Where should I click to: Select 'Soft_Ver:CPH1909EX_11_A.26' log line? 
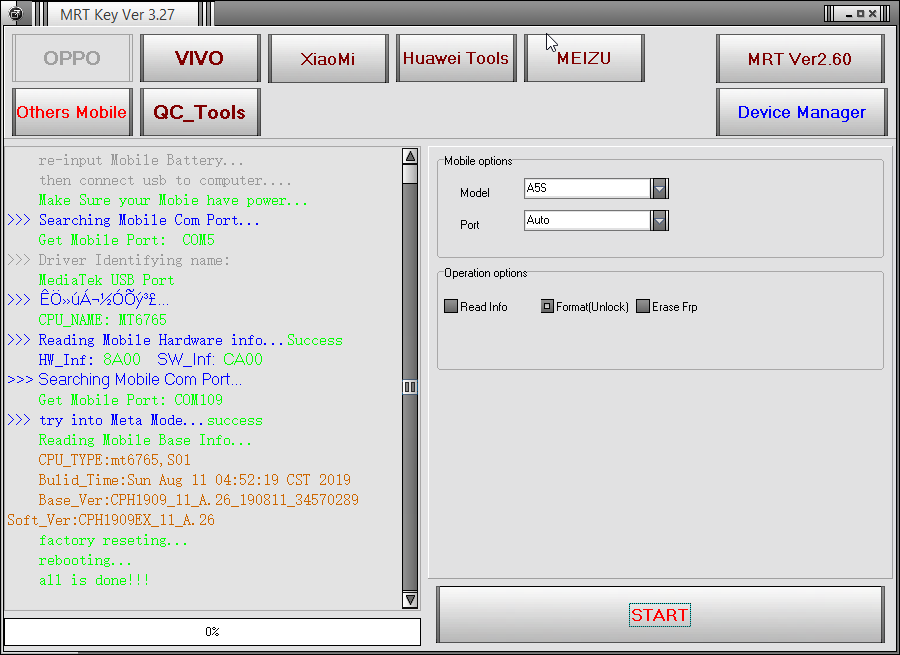[x=111, y=520]
